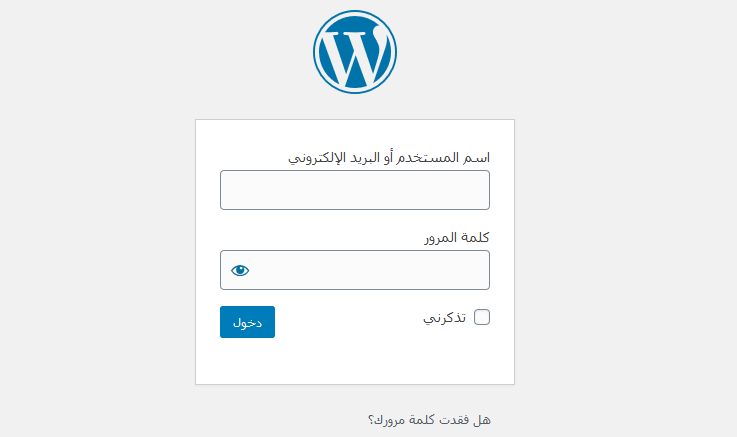This screenshot has width=737, height=437.
Task: Click the white W letter in the logo
Action: click(x=355, y=54)
